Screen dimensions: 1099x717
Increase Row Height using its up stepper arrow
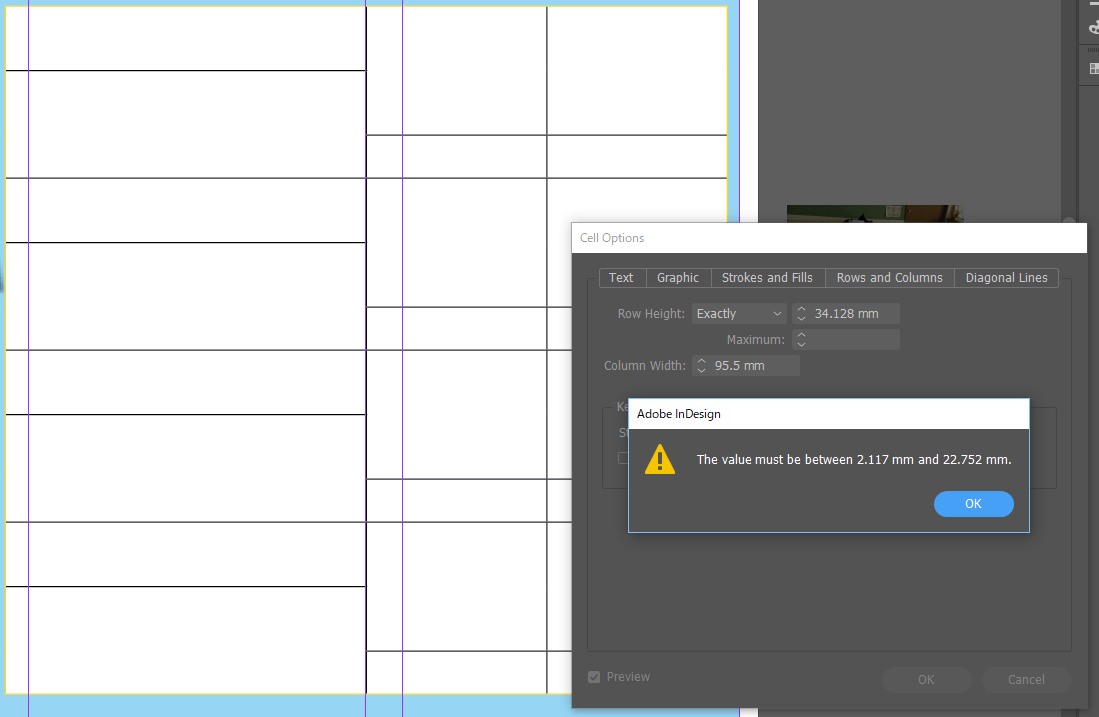(800, 308)
